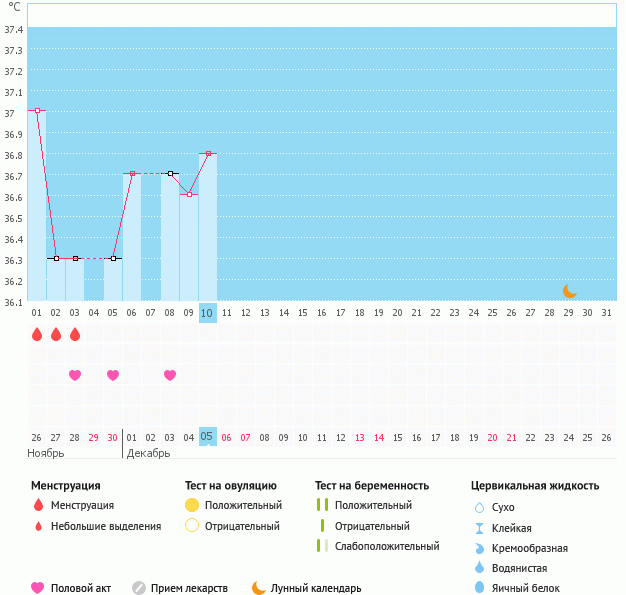Click the menstruation drop under day 03
Viewport: 626px width, 595px height.
[x=75, y=334]
